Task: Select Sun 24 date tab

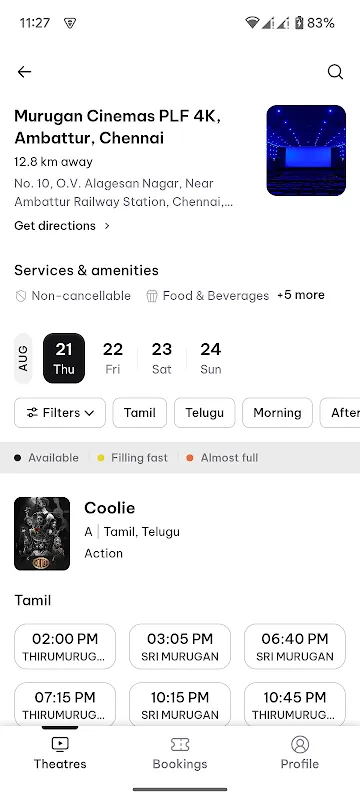Action: tap(211, 358)
